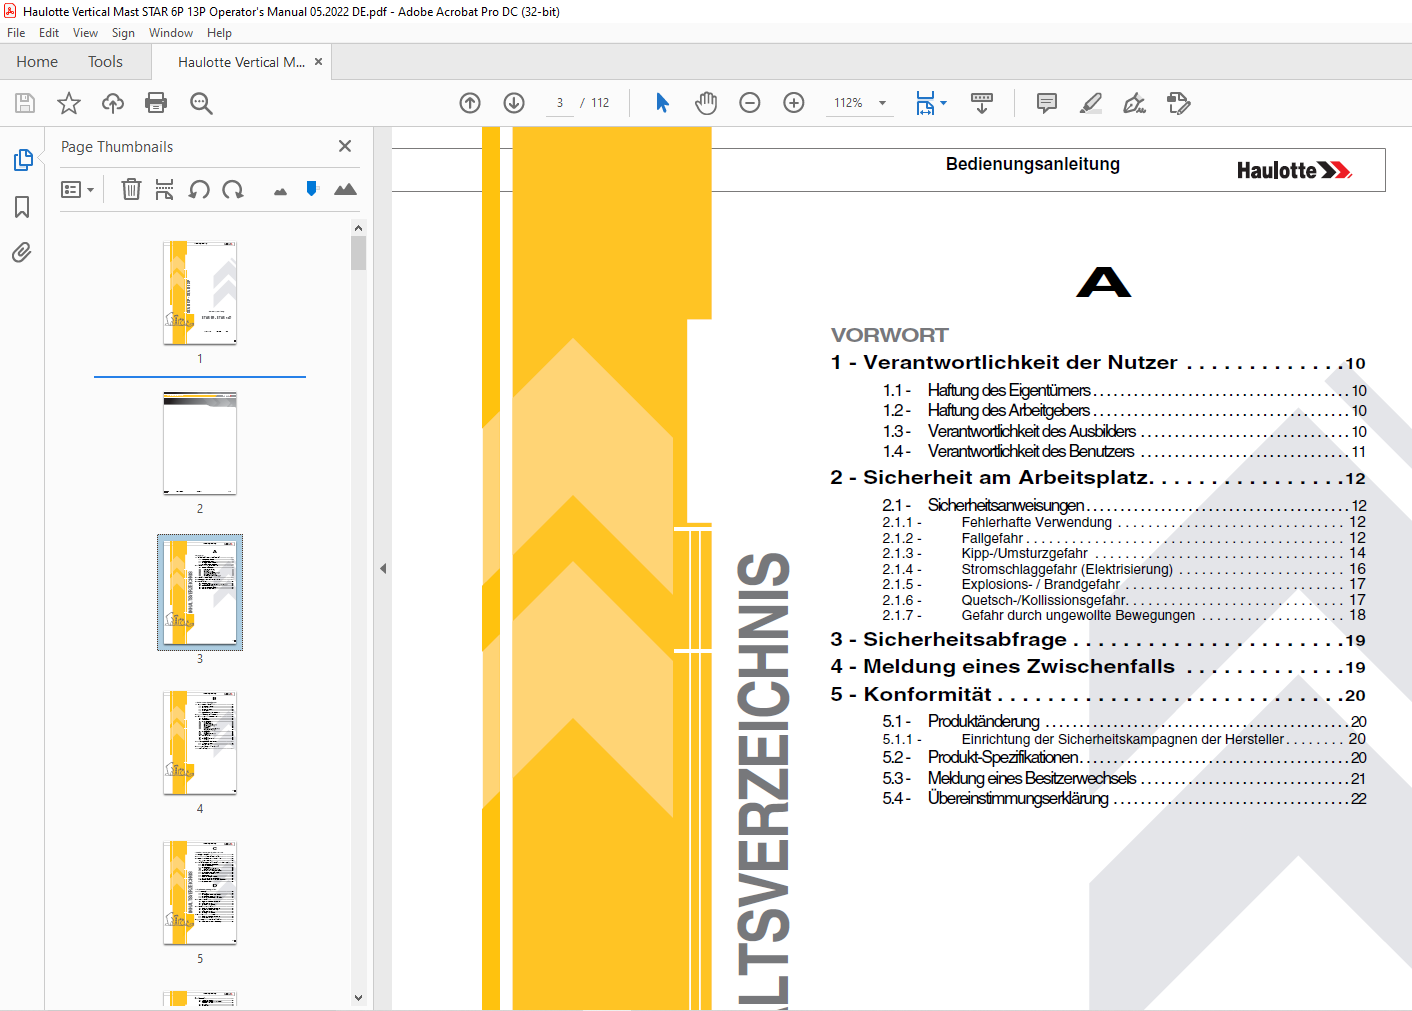This screenshot has width=1412, height=1011.
Task: Open '1 - Verantwortlichkeit der Nutzer' contents entry
Action: coord(1098,363)
